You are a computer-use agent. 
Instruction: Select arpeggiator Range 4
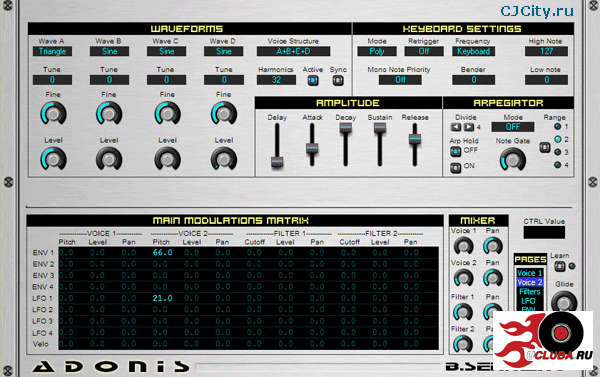click(x=558, y=165)
